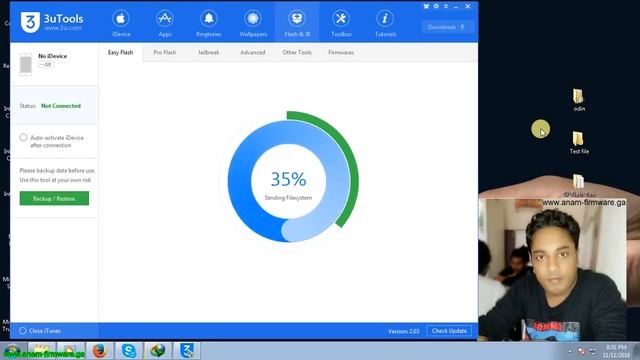Open the Tutorials section
640x360 pixels.
coord(385,23)
